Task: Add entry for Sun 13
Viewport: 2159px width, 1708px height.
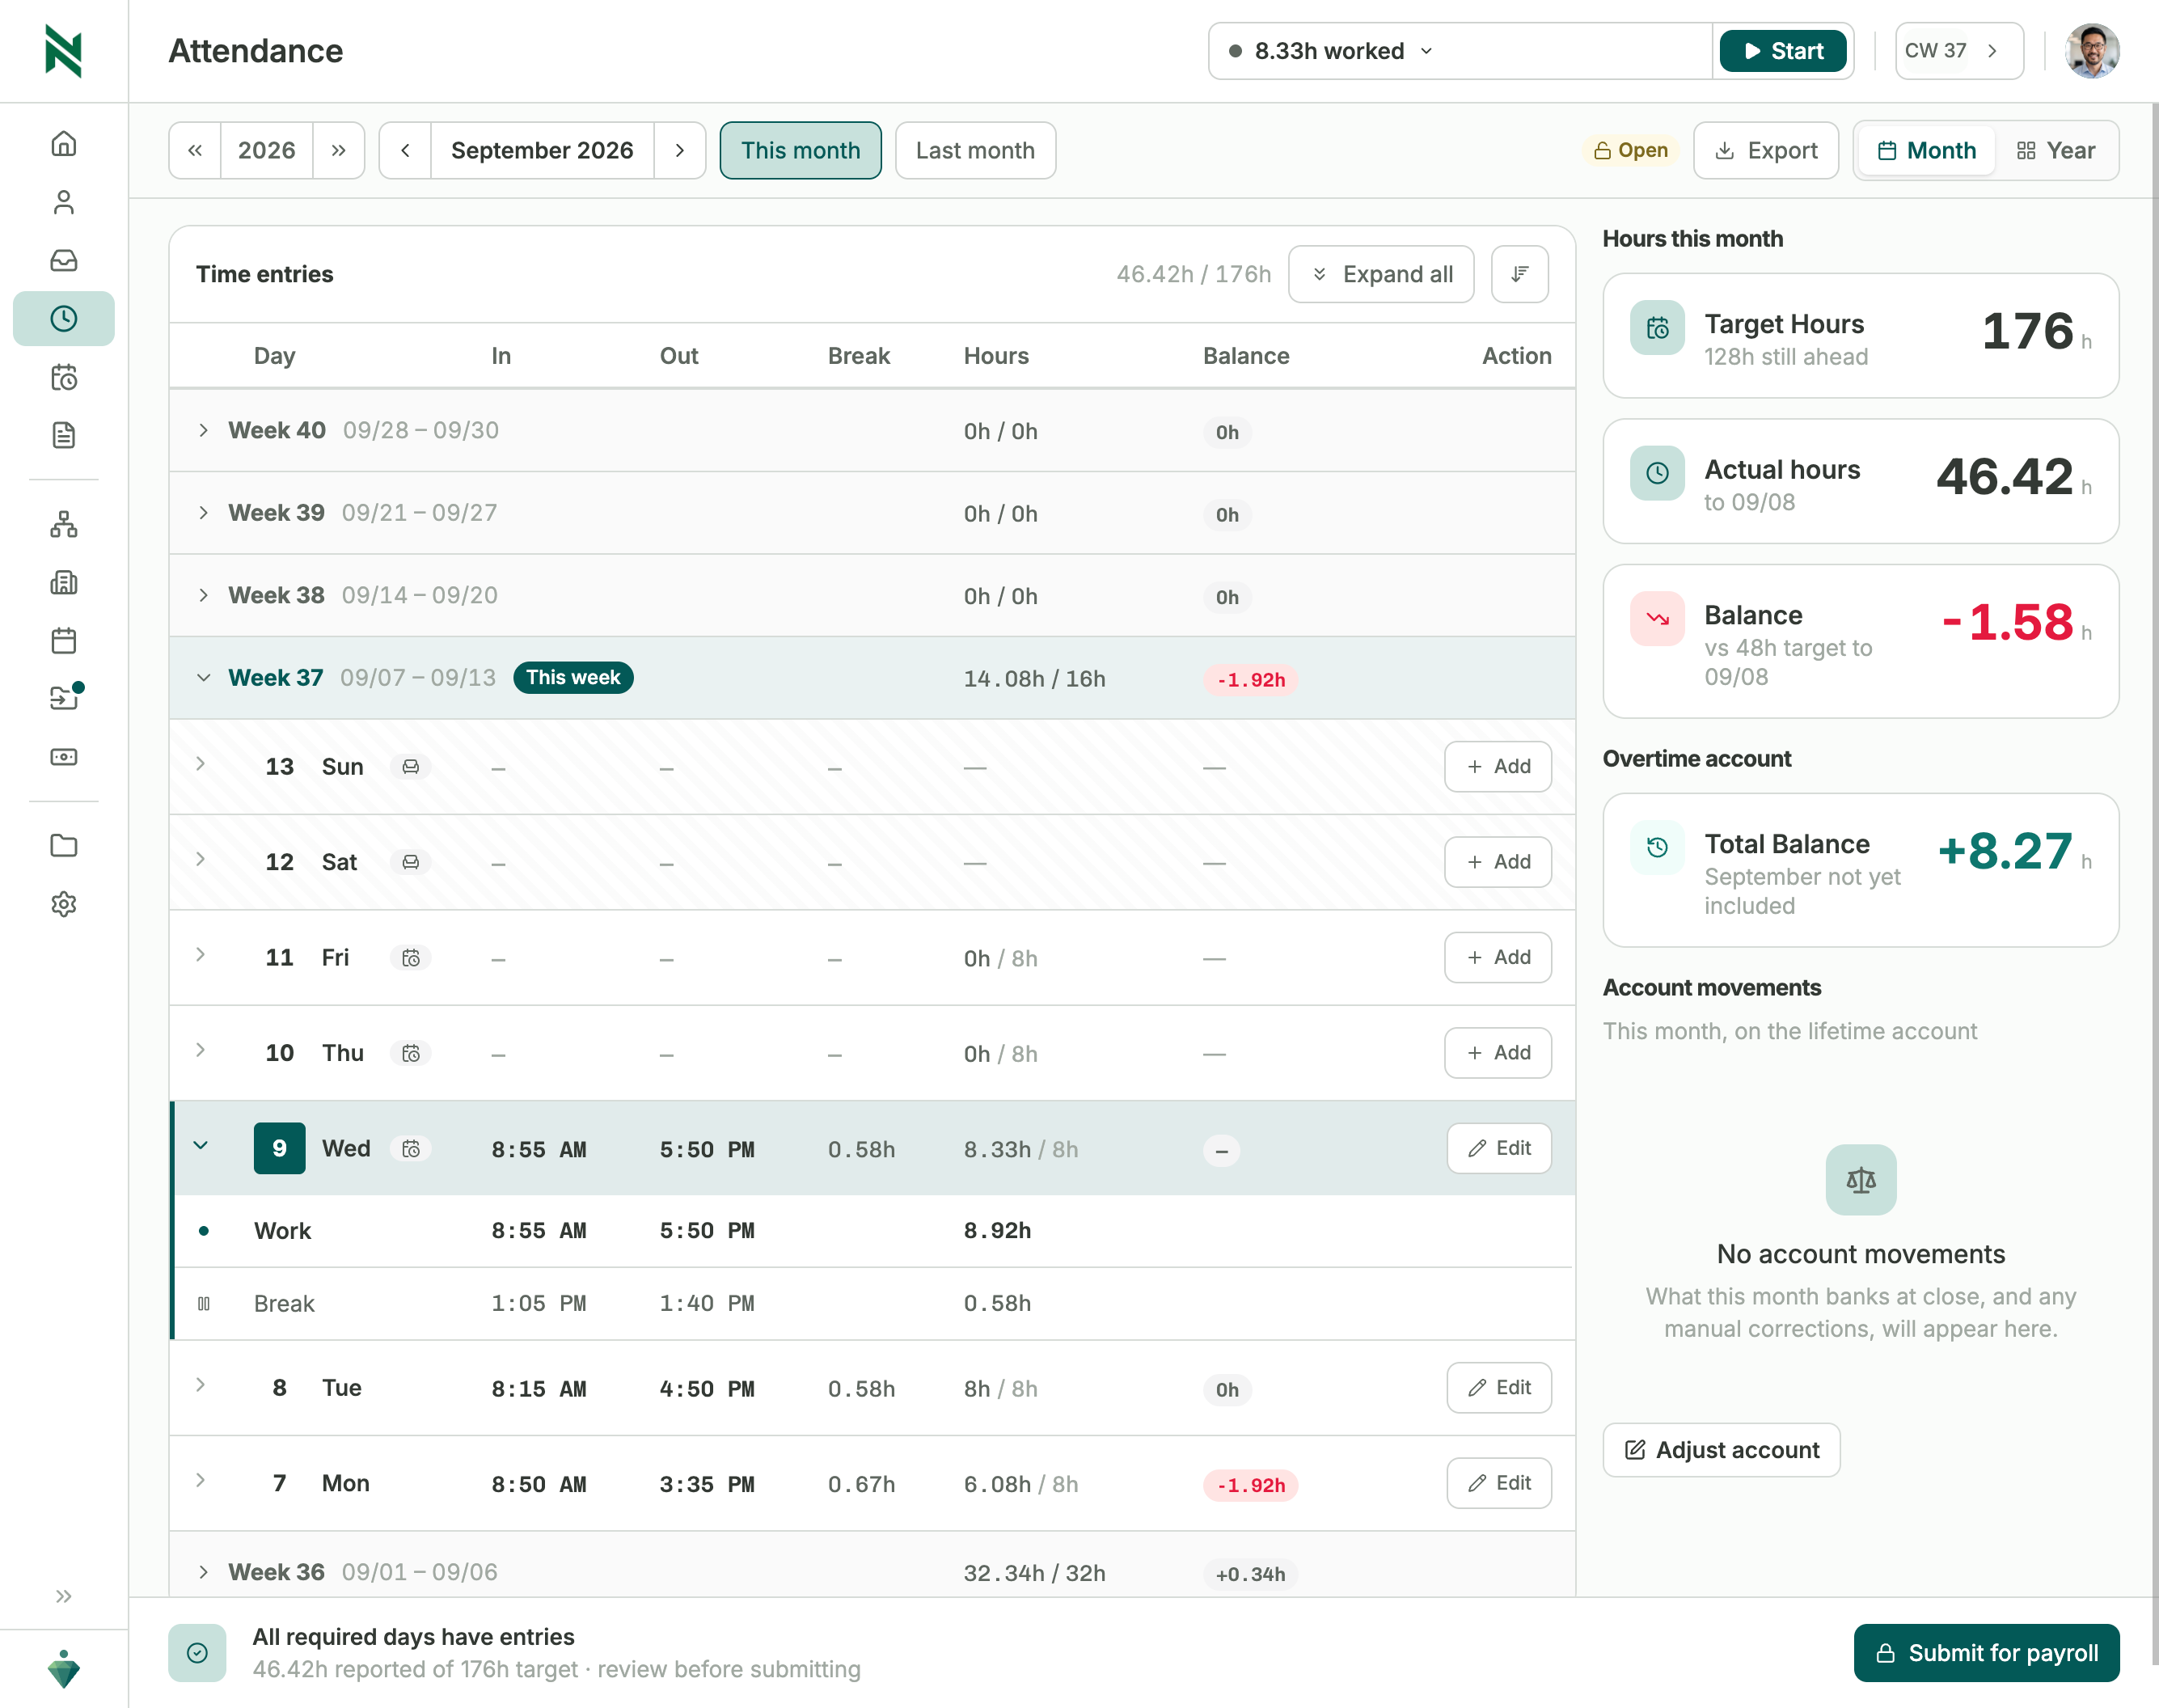Action: click(1498, 767)
